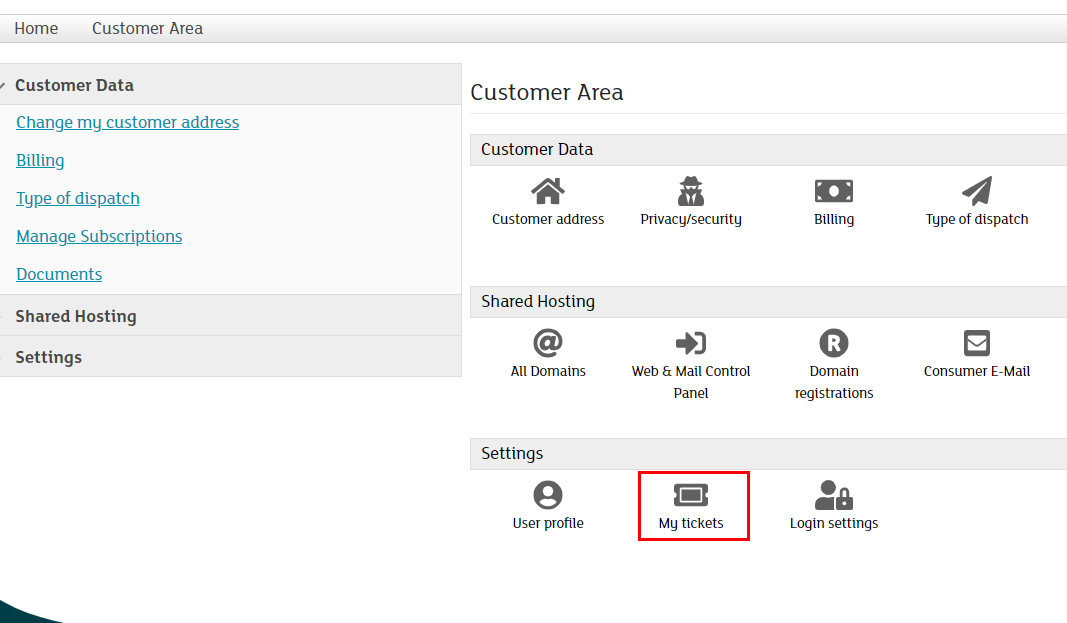
Task: Open the User profile icon
Action: [x=548, y=495]
